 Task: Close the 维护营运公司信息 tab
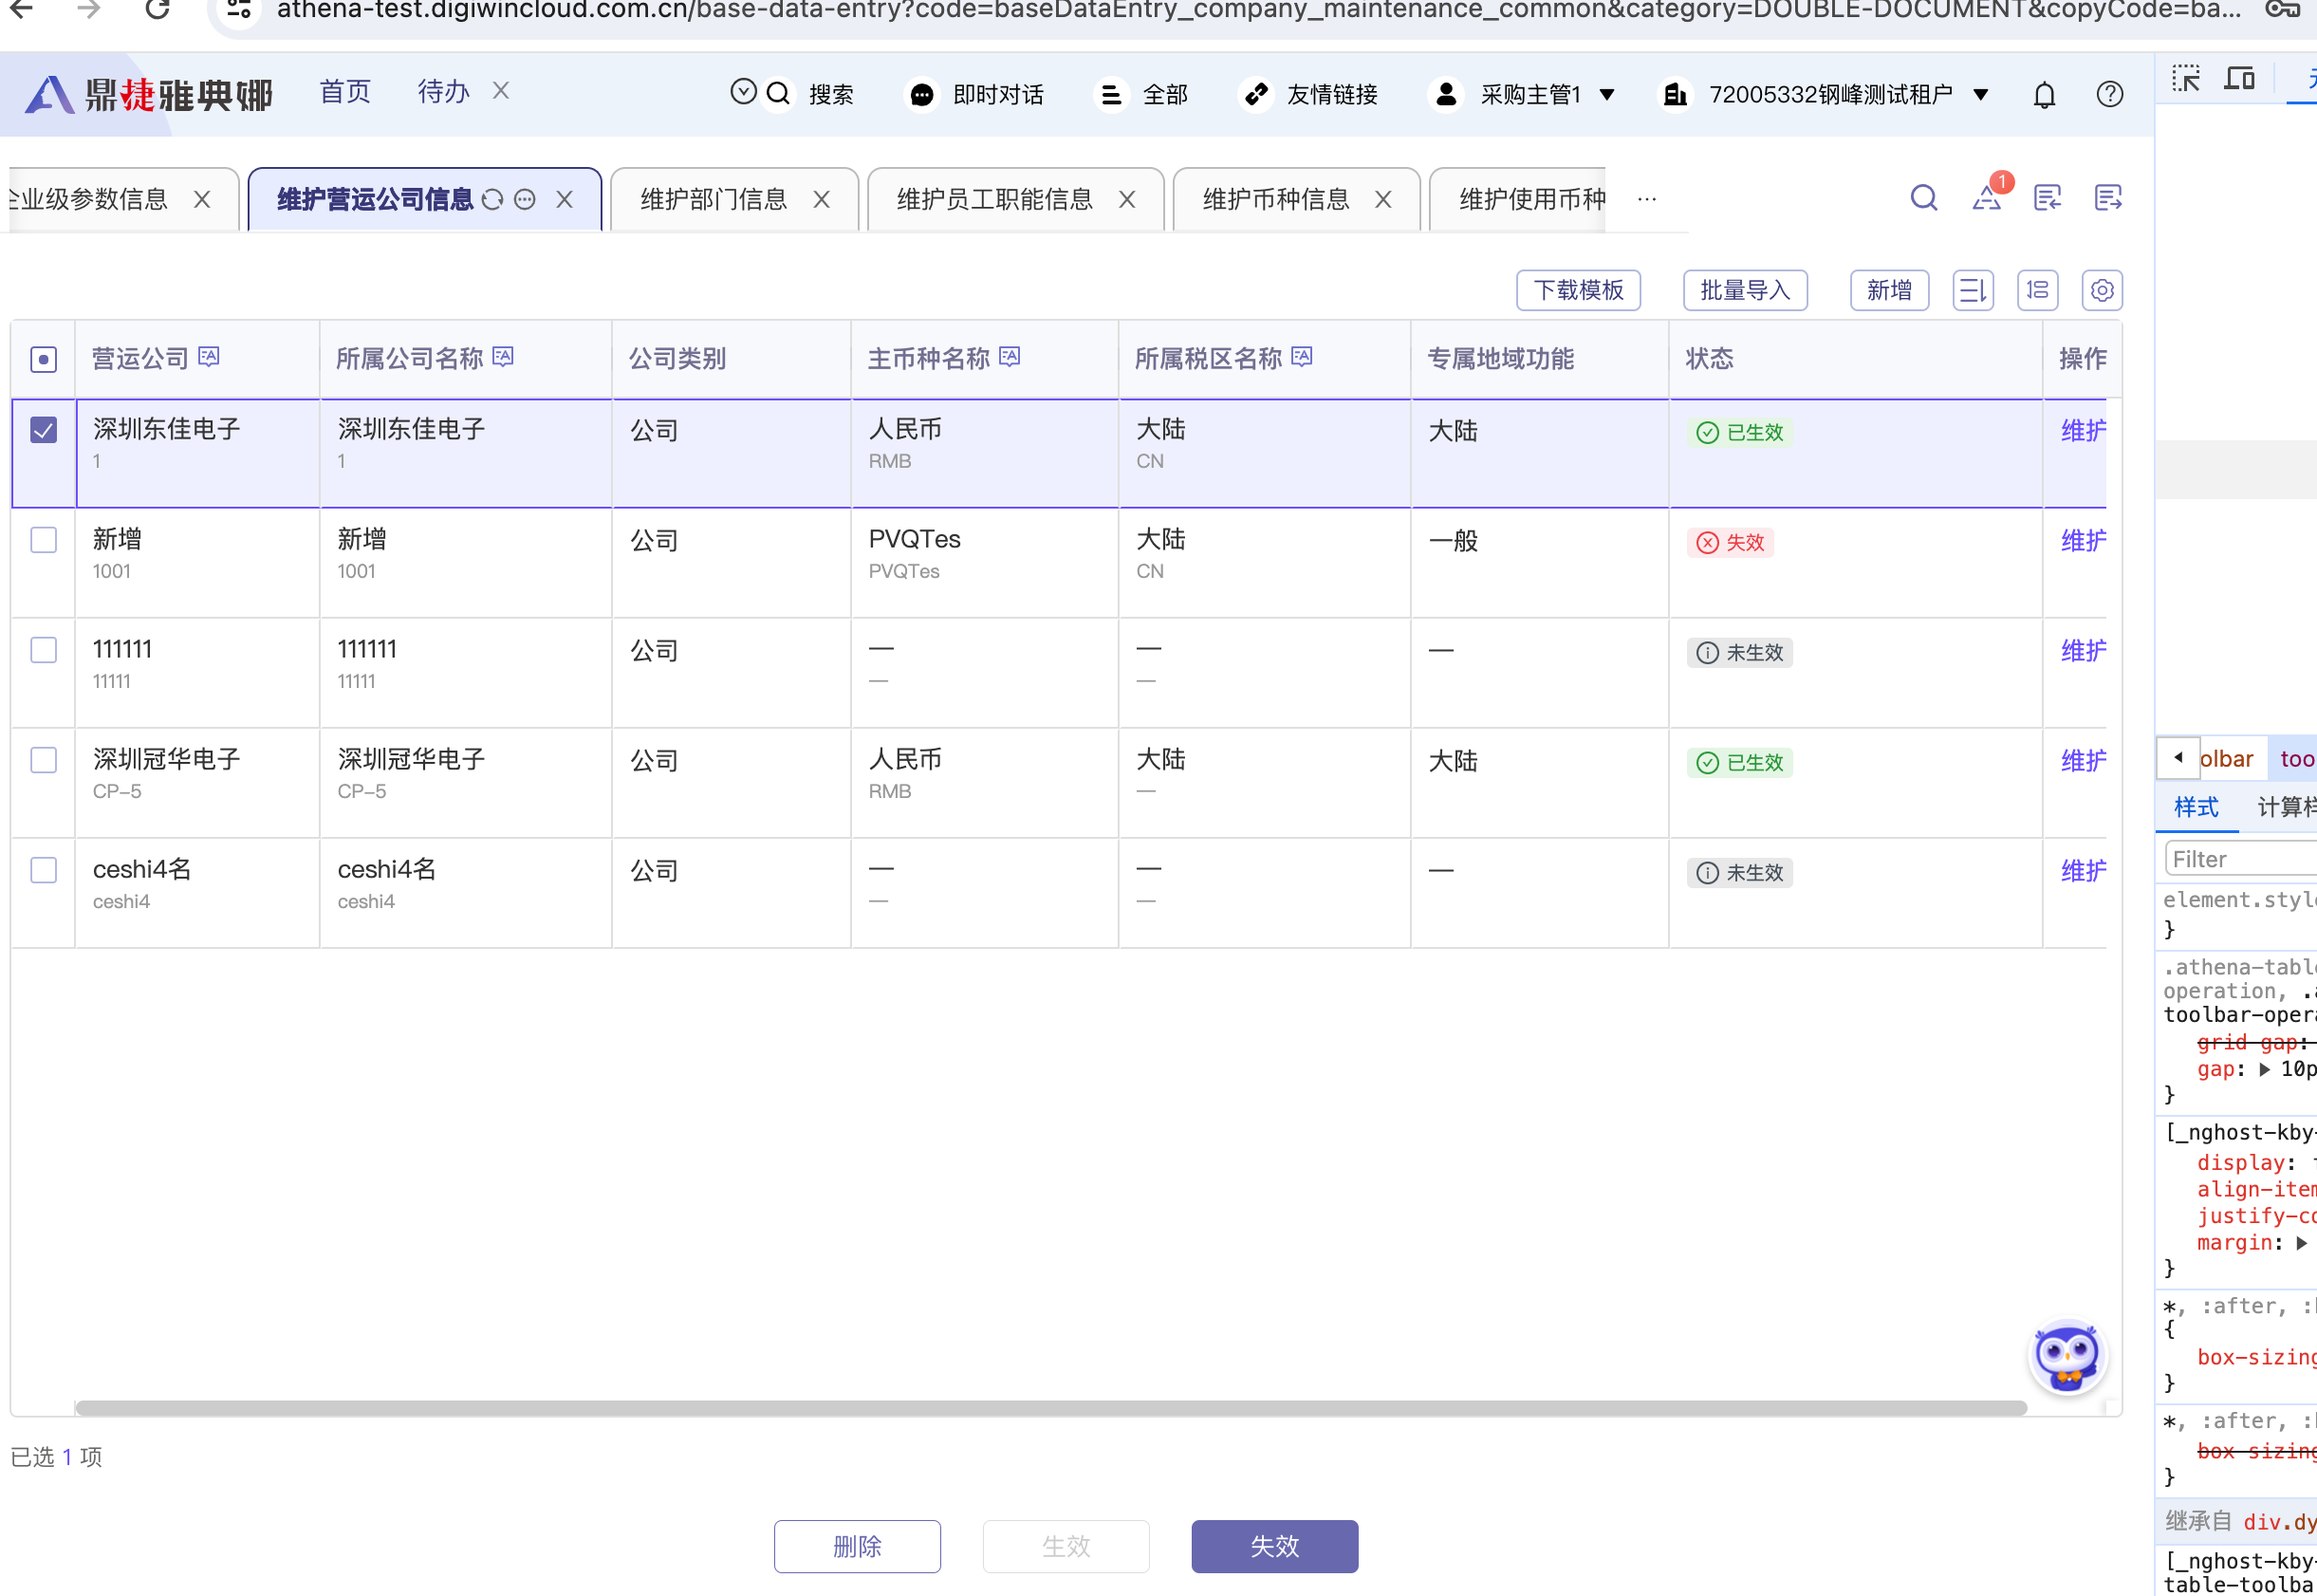(x=565, y=199)
